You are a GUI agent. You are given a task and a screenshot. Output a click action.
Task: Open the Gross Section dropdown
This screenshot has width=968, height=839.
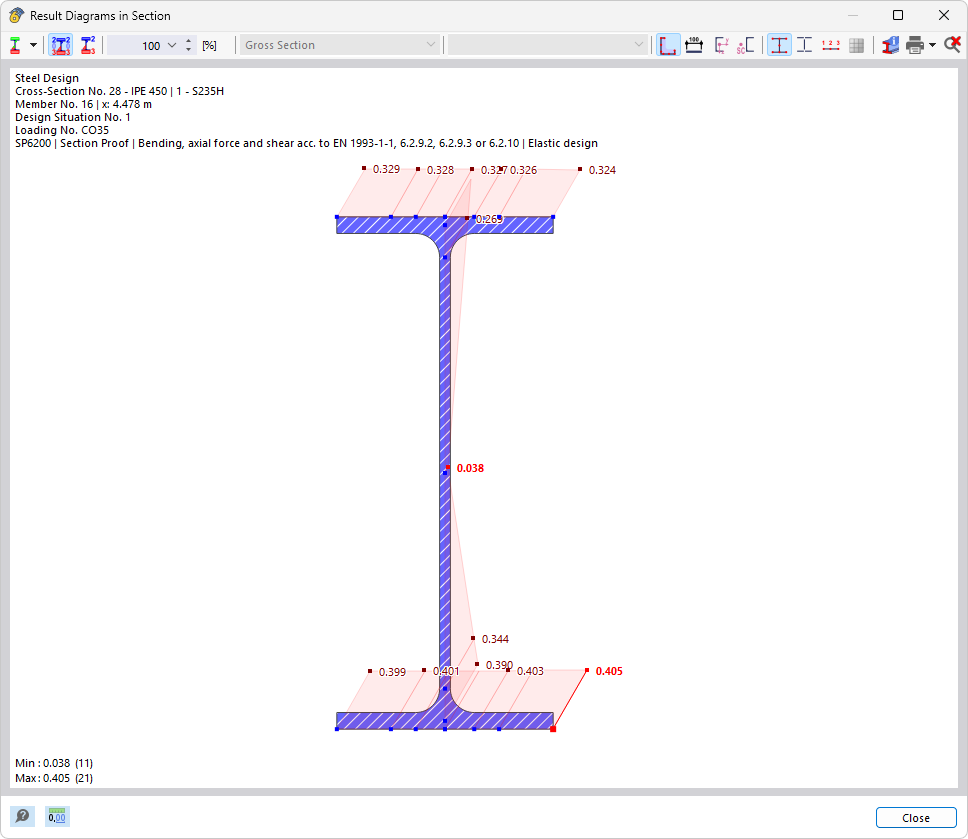pos(340,44)
